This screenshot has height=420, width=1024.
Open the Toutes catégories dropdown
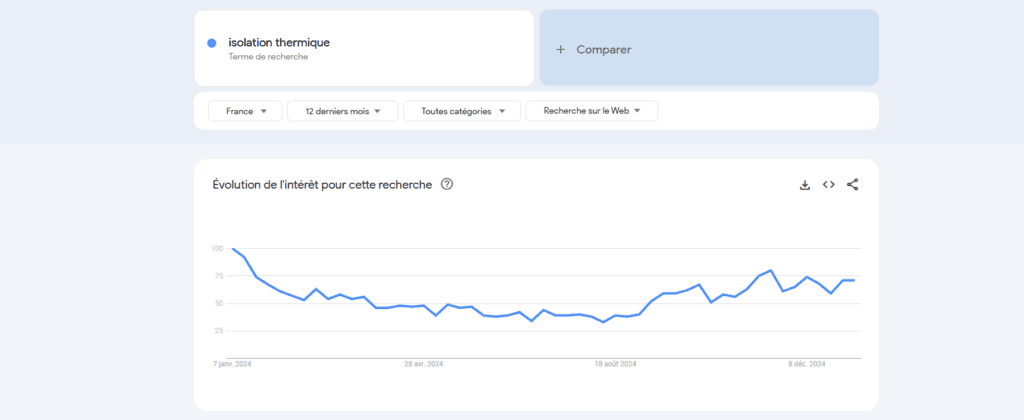pyautogui.click(x=461, y=111)
